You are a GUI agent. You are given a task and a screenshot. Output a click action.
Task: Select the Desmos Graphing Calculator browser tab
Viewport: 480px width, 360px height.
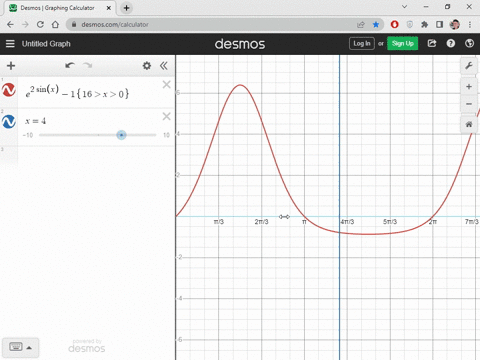click(57, 8)
